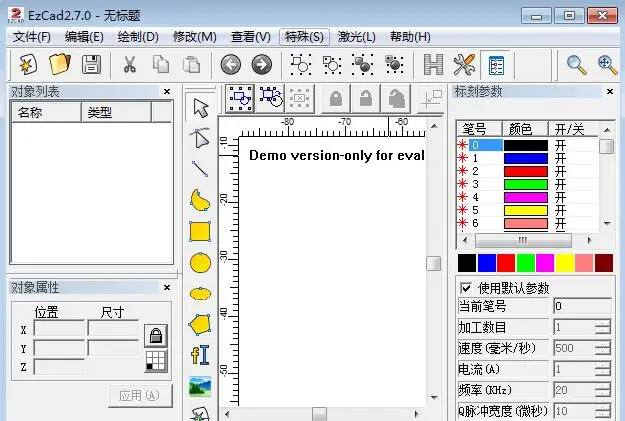The width and height of the screenshot is (625, 421).
Task: Paste using the clipboard icon
Action: pyautogui.click(x=192, y=64)
